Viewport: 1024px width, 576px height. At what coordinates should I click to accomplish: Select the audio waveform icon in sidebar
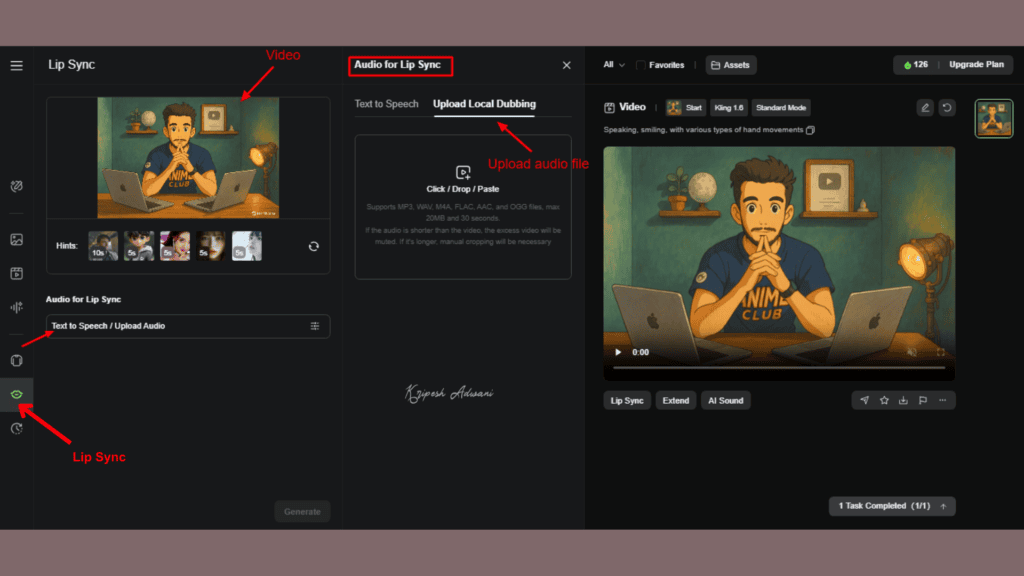[16, 307]
